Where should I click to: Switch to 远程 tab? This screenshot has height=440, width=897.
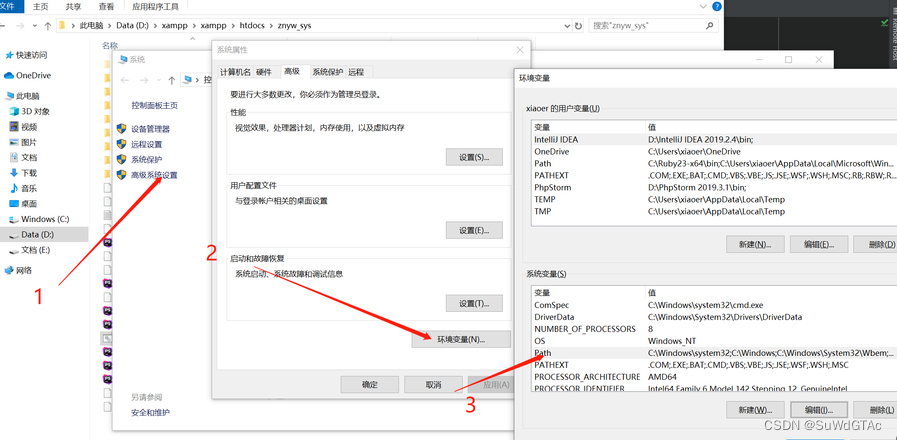coord(355,72)
